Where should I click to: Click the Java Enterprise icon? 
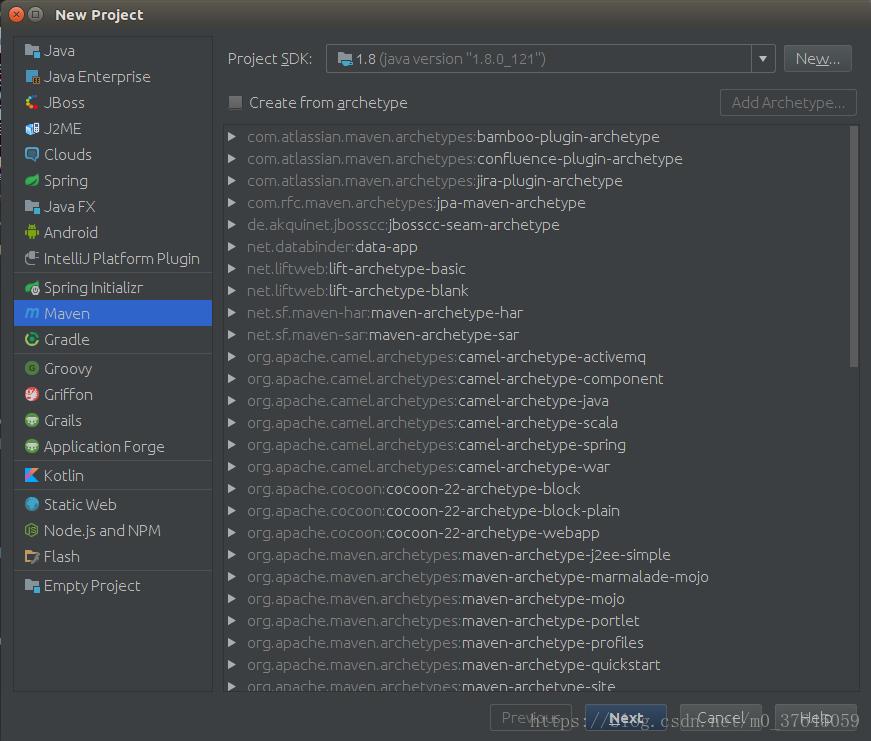pos(32,77)
